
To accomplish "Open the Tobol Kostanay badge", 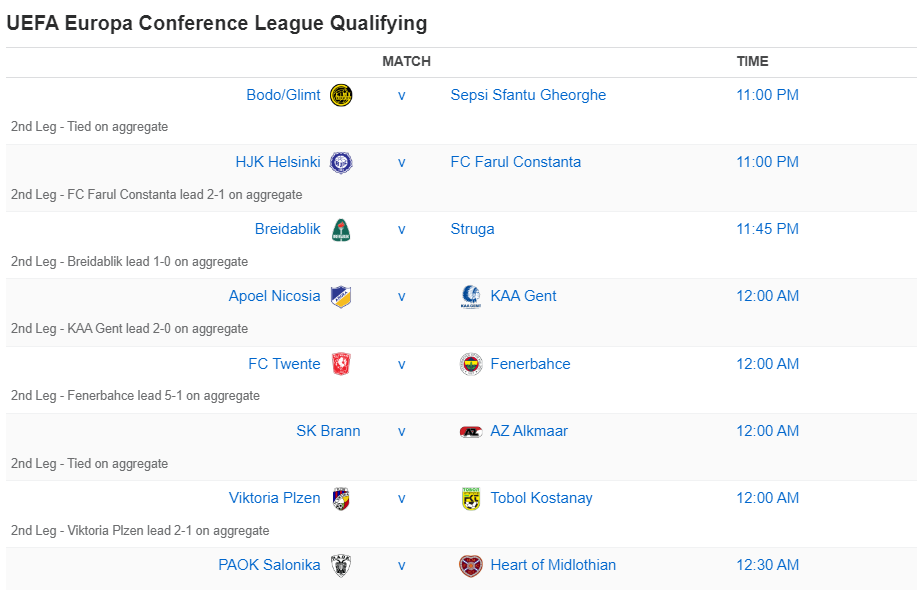I will point(470,497).
